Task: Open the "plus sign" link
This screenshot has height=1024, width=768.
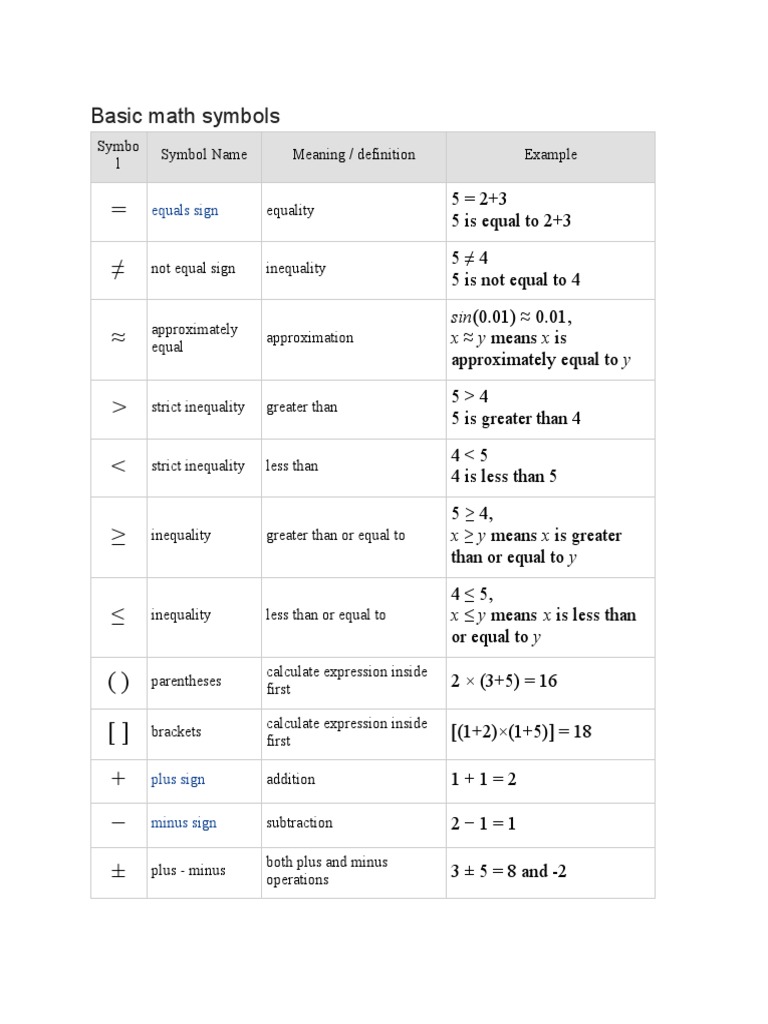Action: [177, 780]
